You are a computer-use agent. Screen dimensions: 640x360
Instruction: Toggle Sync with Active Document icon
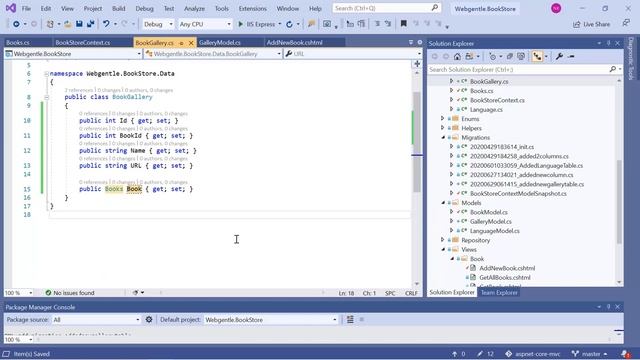538,57
